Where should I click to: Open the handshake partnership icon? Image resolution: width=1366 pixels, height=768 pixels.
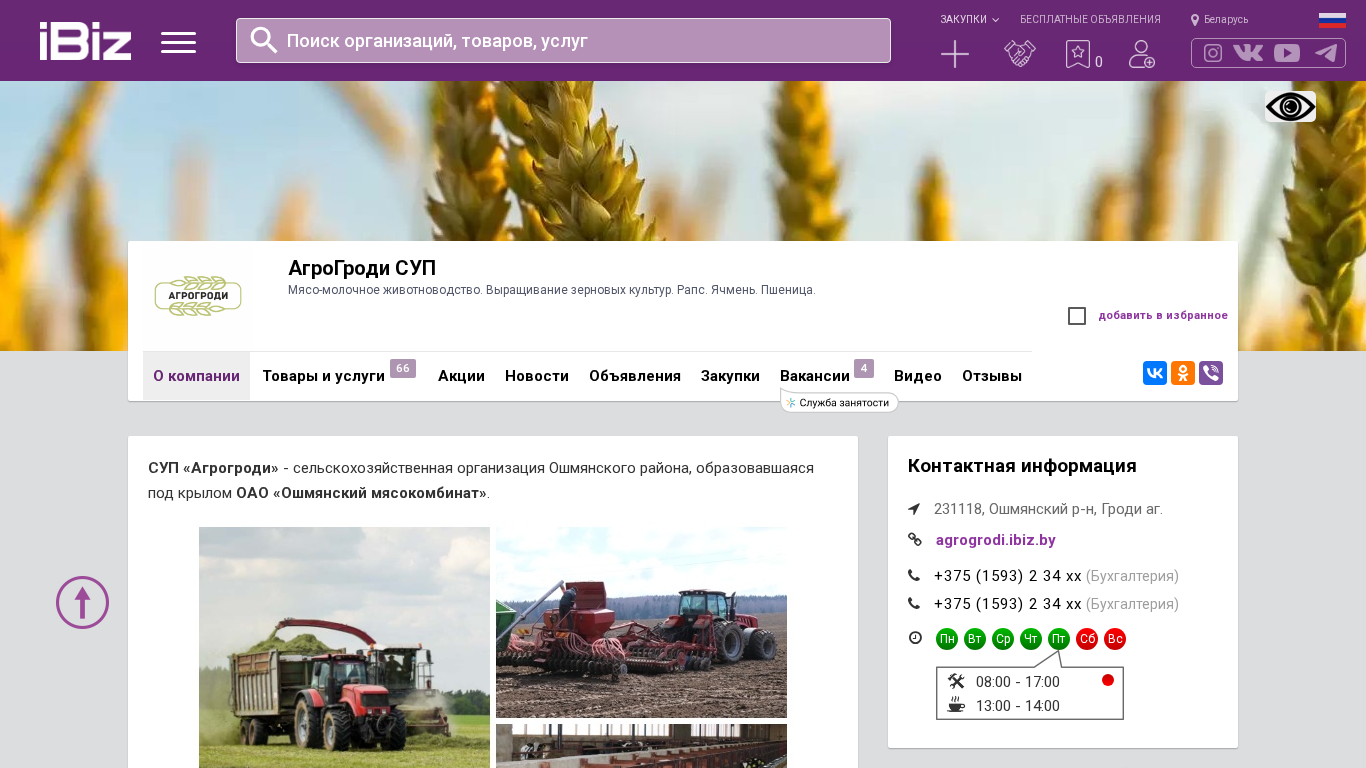click(1020, 54)
